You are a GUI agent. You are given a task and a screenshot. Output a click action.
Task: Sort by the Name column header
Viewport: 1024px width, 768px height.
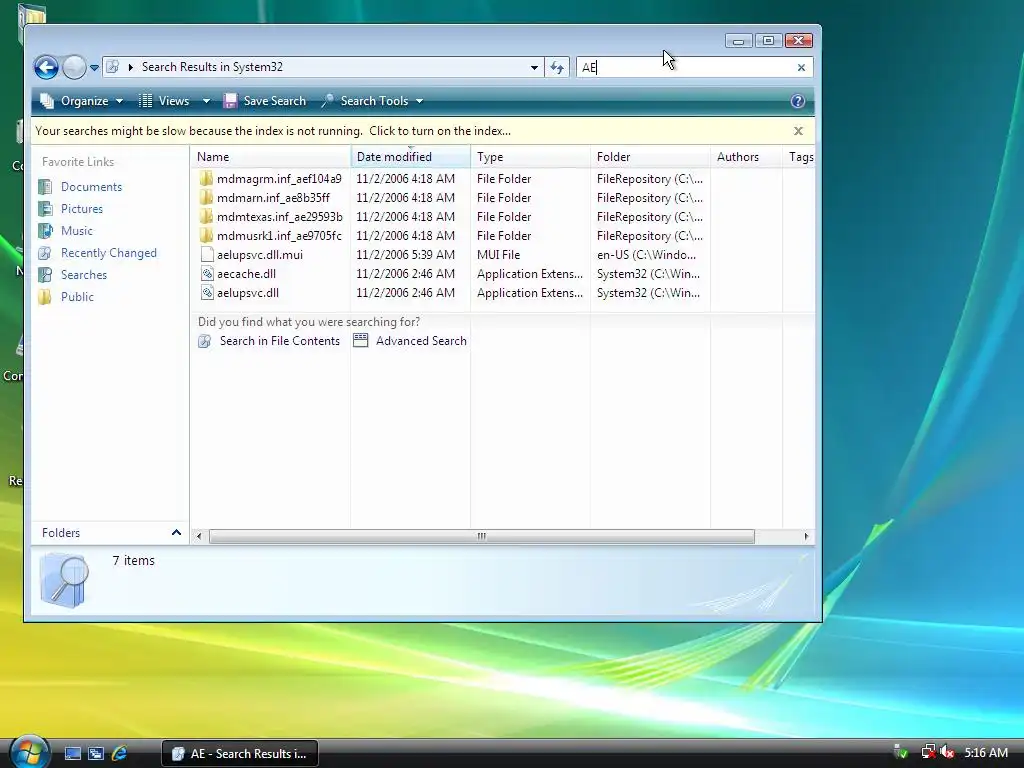coord(272,157)
